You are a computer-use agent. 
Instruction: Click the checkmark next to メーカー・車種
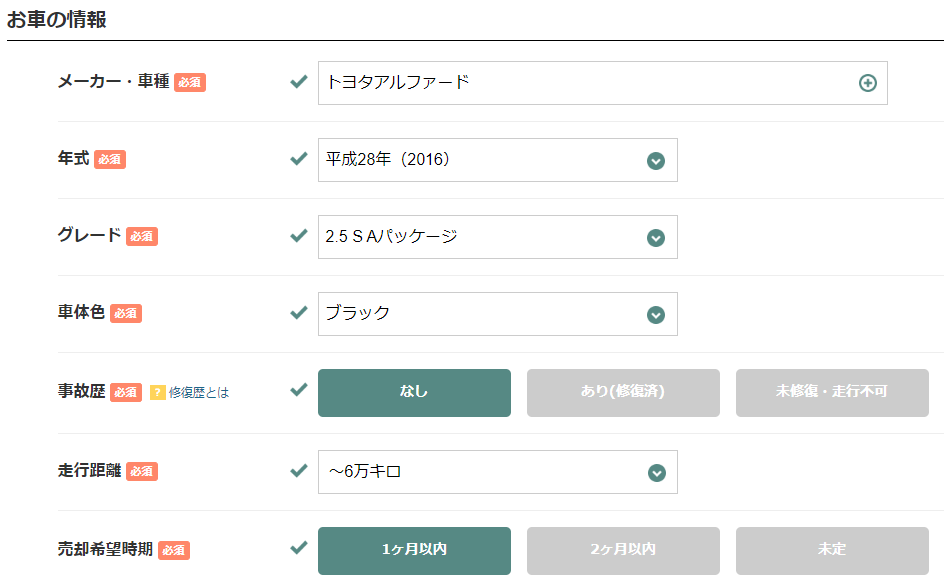(298, 82)
